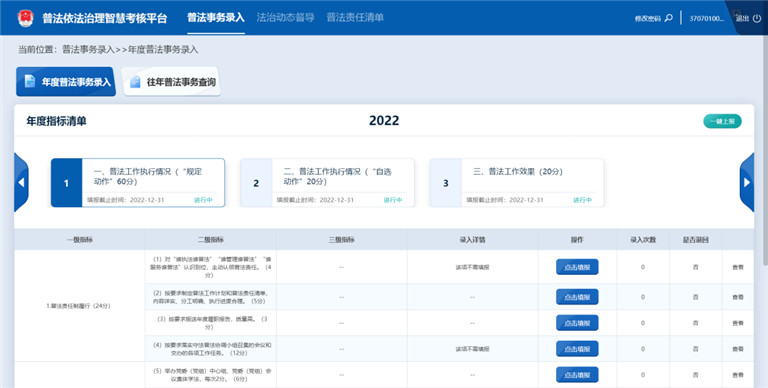Click the 一键上报 submit button
768x388 pixels.
(x=722, y=121)
